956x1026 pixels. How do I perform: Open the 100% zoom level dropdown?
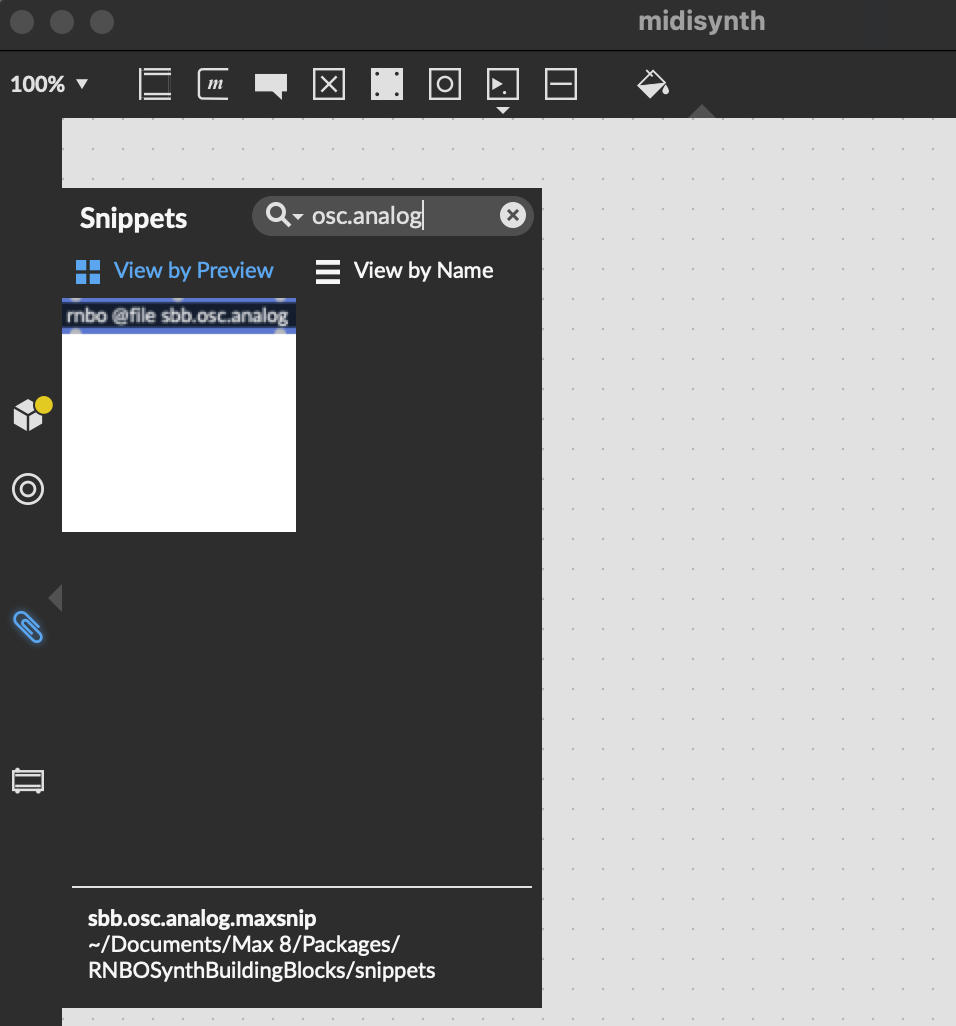pyautogui.click(x=49, y=84)
